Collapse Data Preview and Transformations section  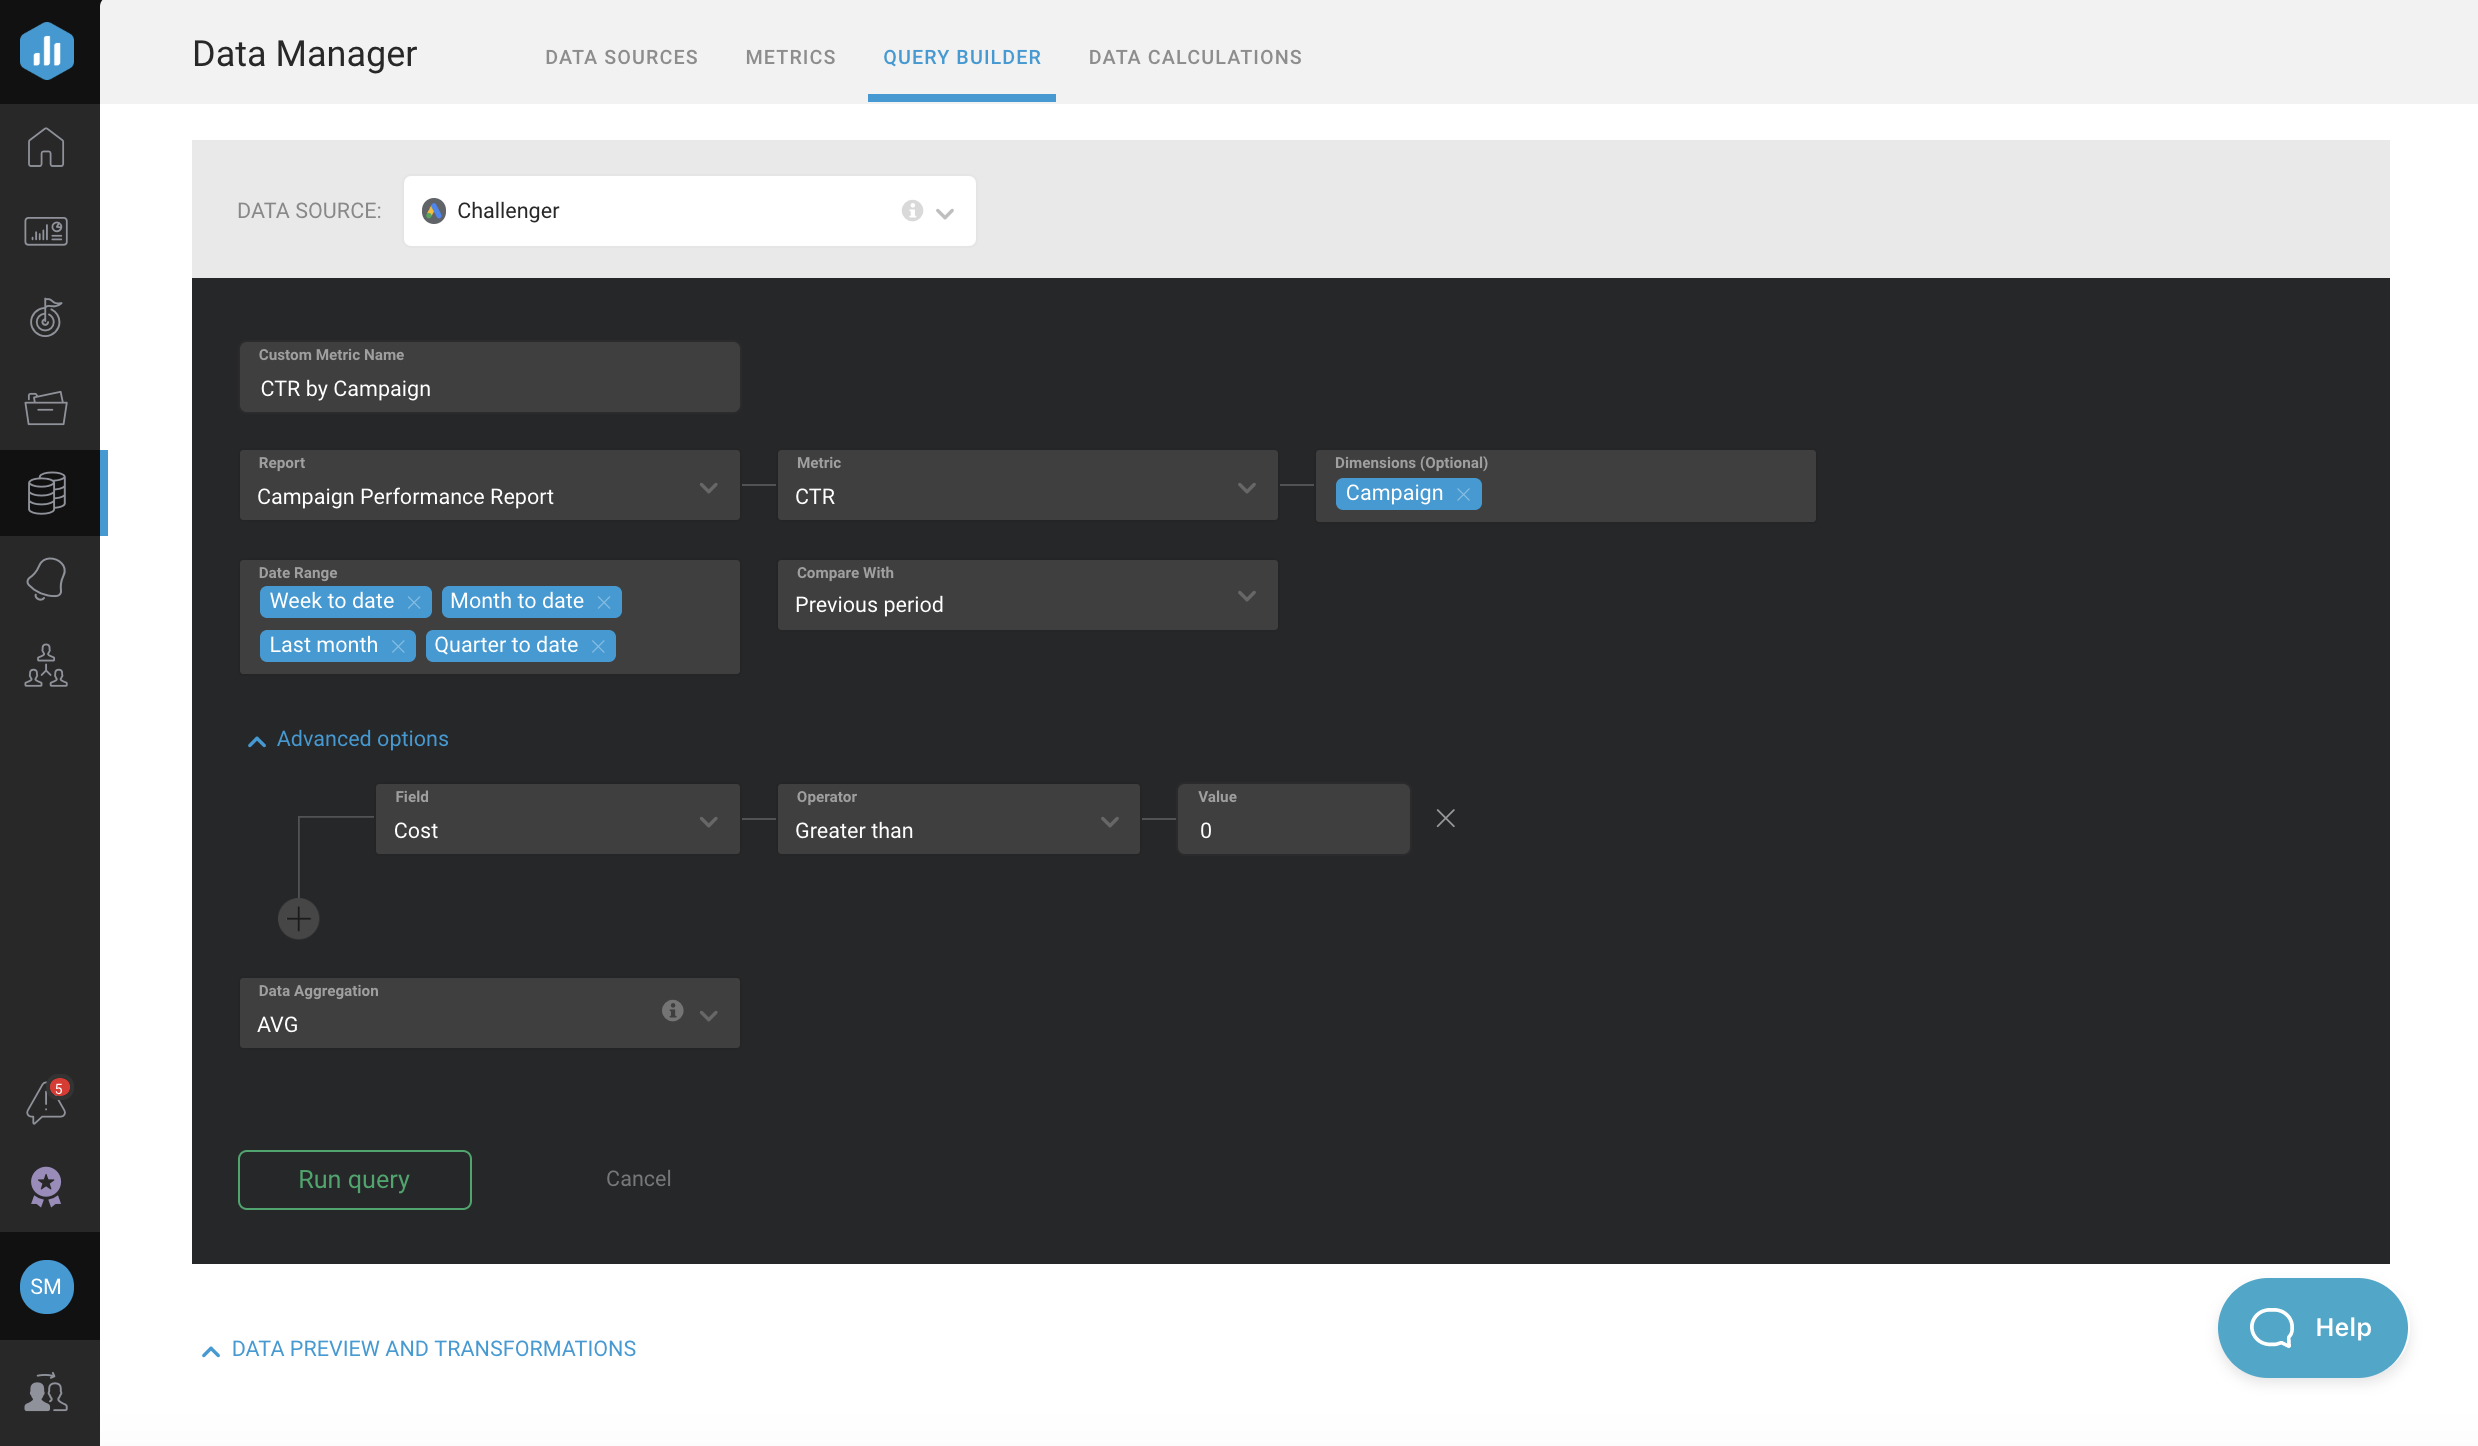click(419, 1349)
